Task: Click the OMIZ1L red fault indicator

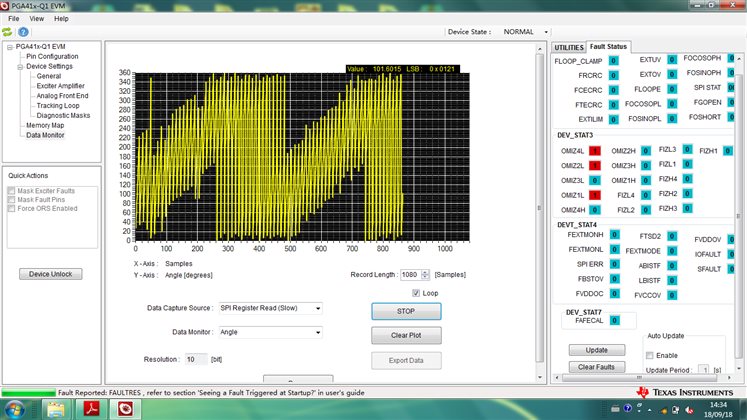Action: point(595,195)
